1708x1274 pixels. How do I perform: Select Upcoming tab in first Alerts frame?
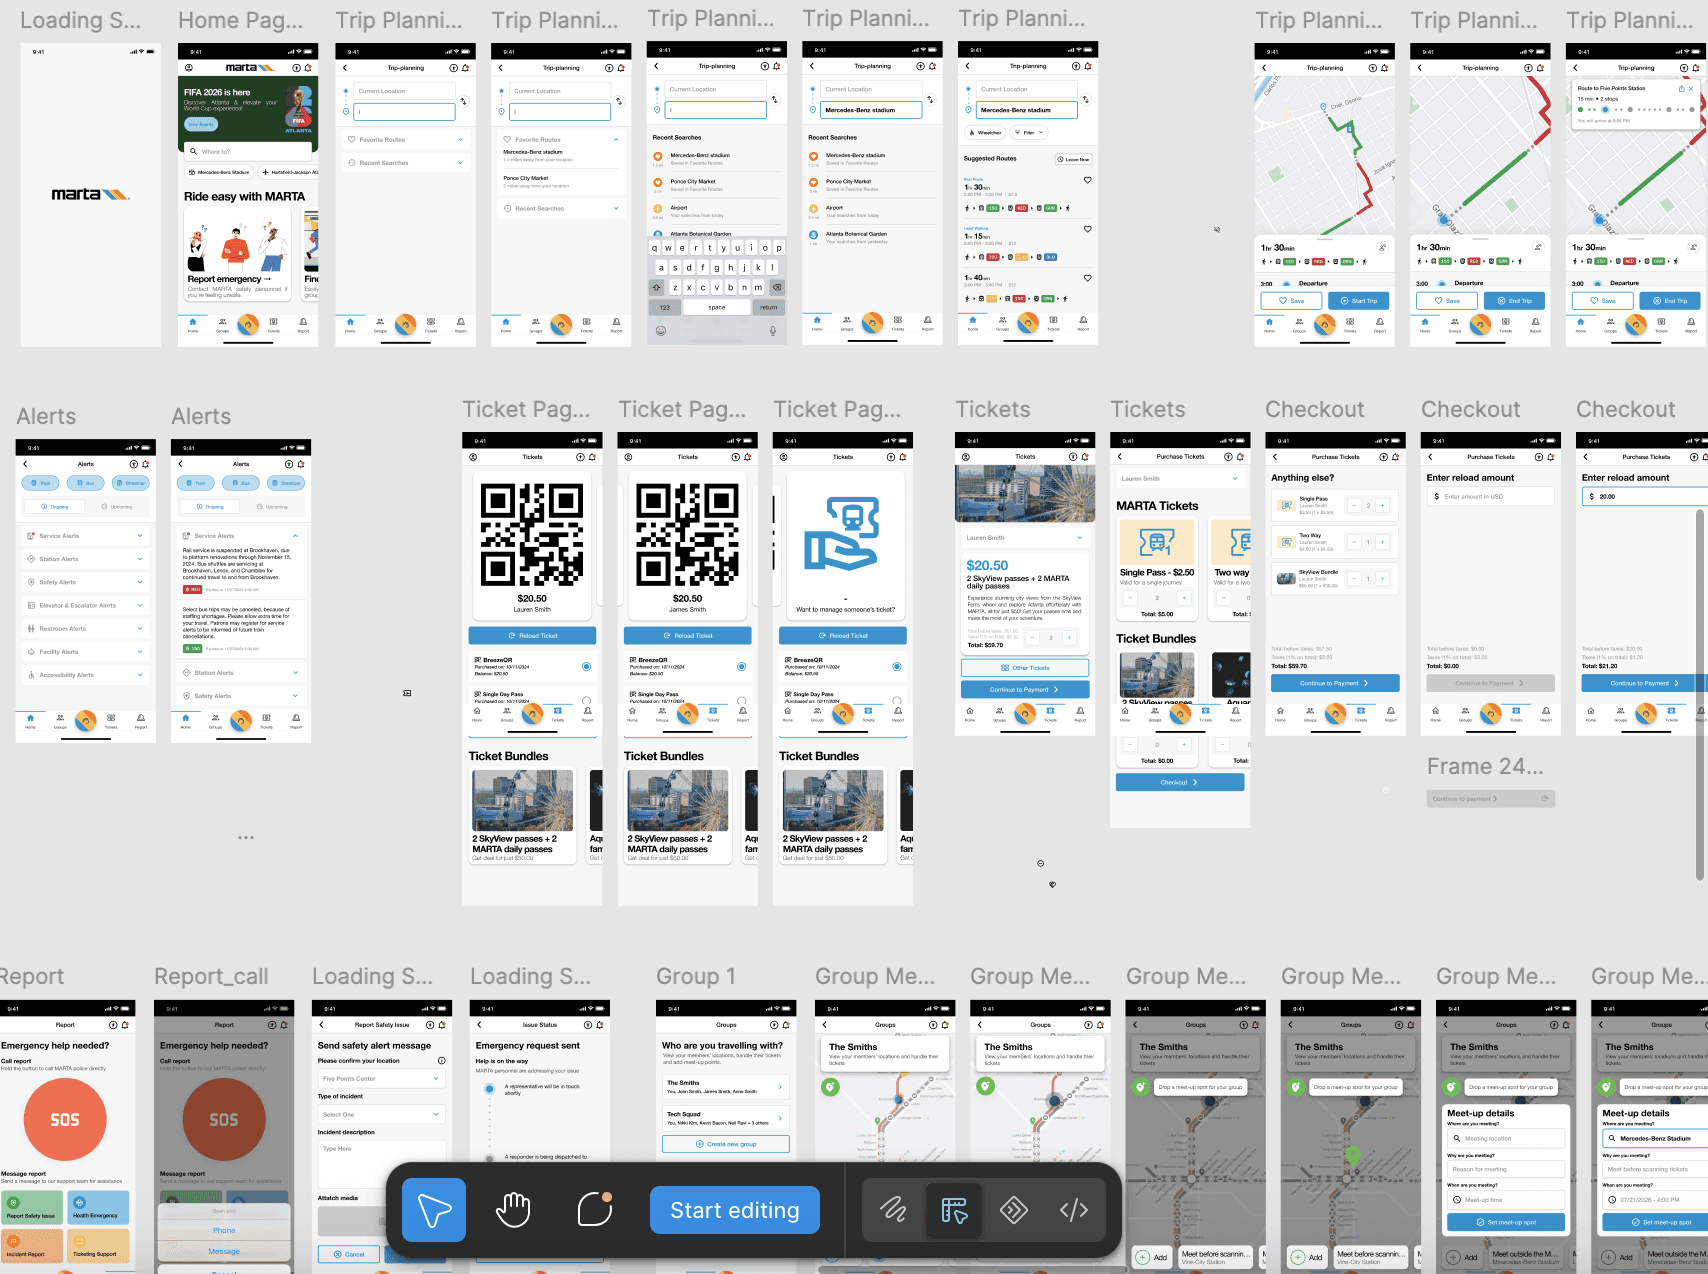[117, 507]
